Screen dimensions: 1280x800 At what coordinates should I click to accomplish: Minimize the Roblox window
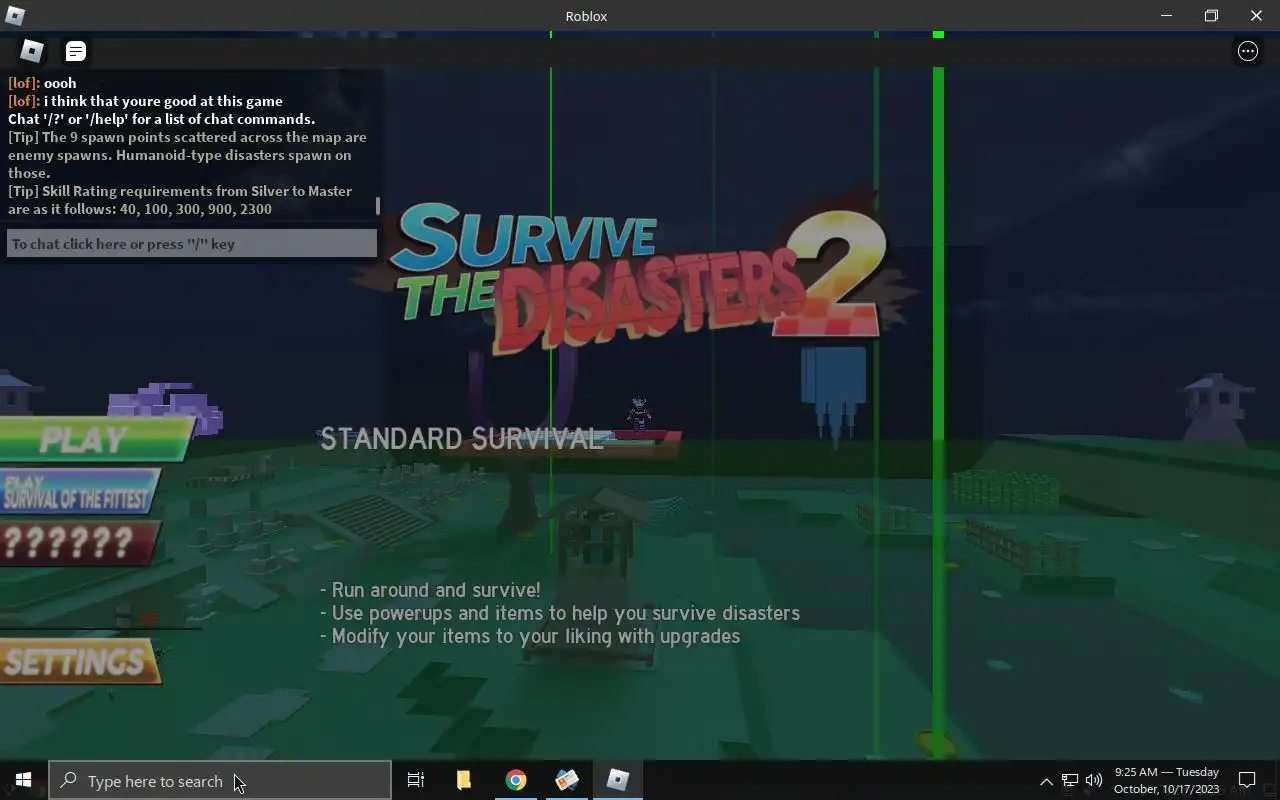(1166, 15)
